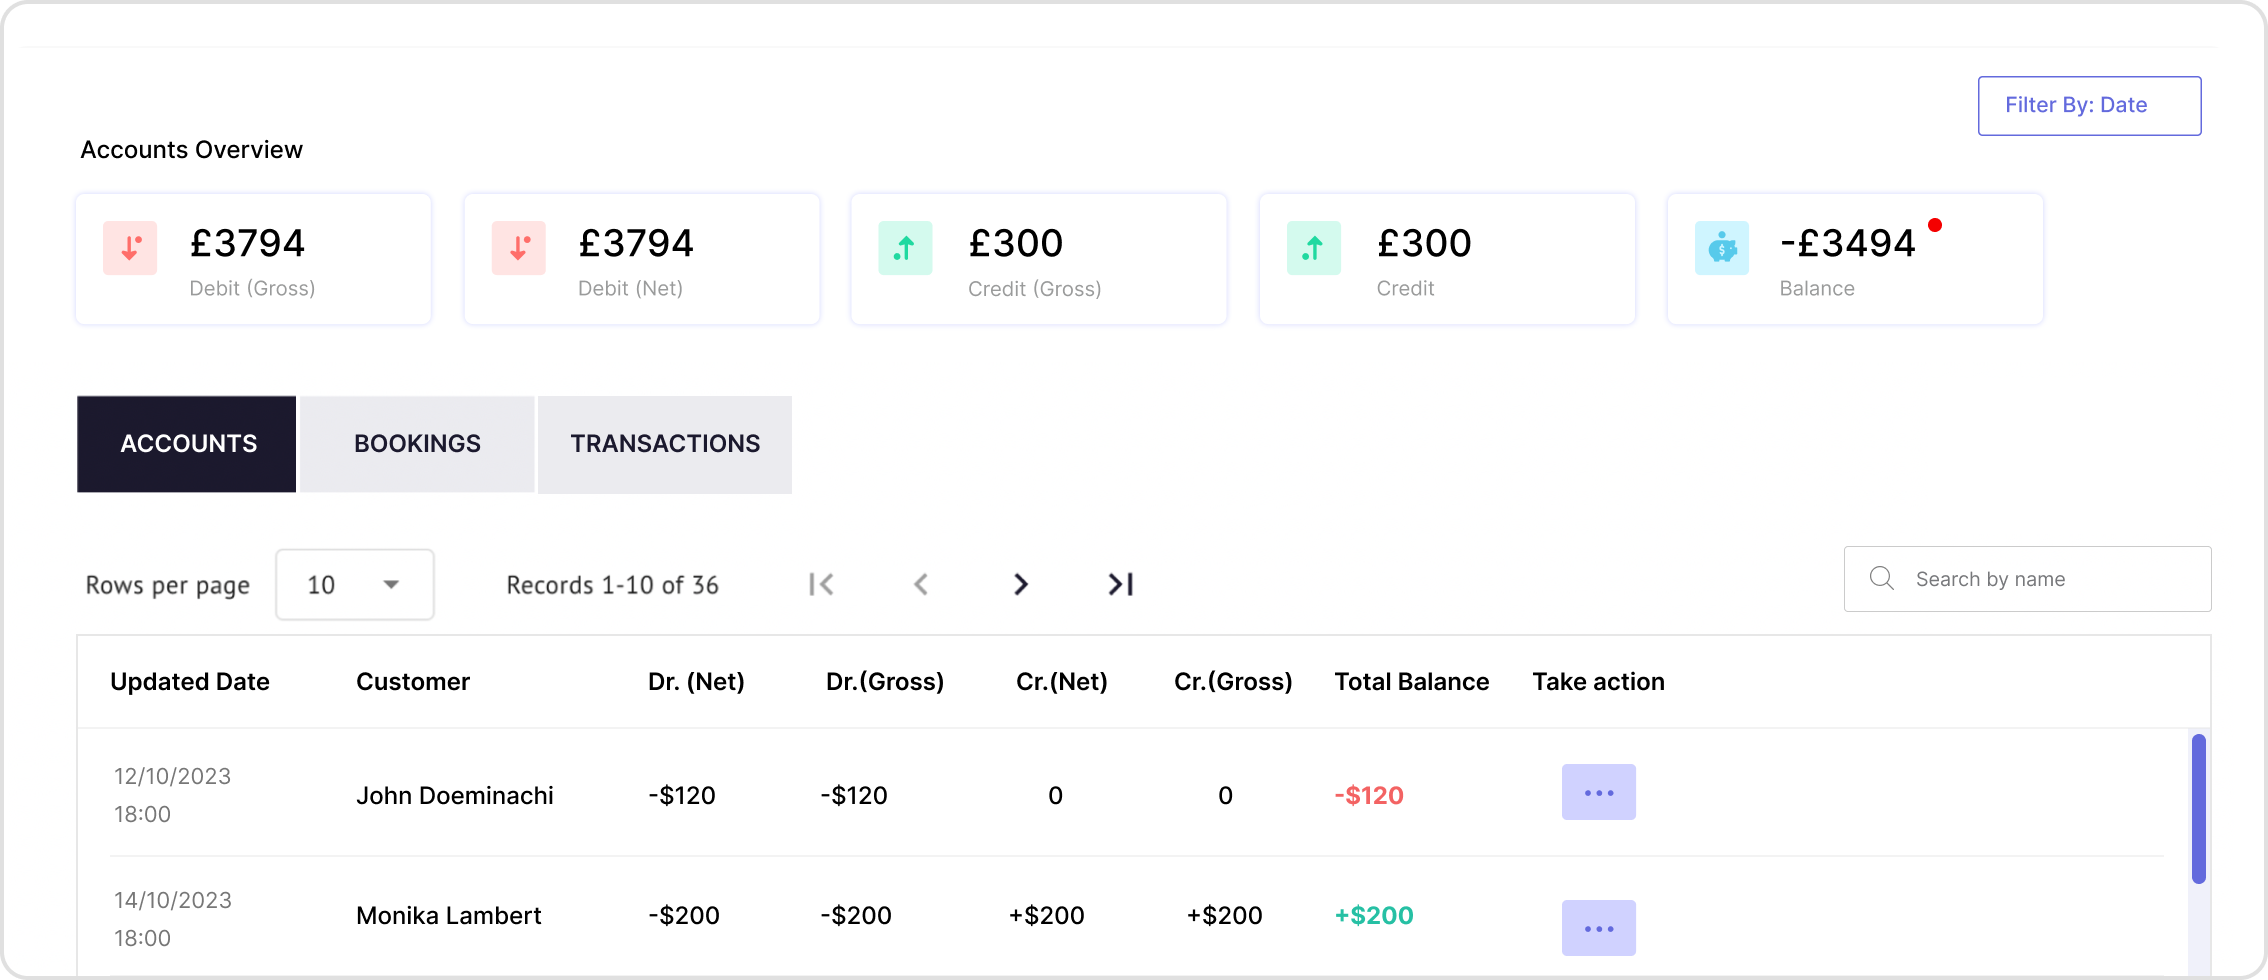Go to the first page of records
Screen dimensions: 2268x980
coord(821,584)
